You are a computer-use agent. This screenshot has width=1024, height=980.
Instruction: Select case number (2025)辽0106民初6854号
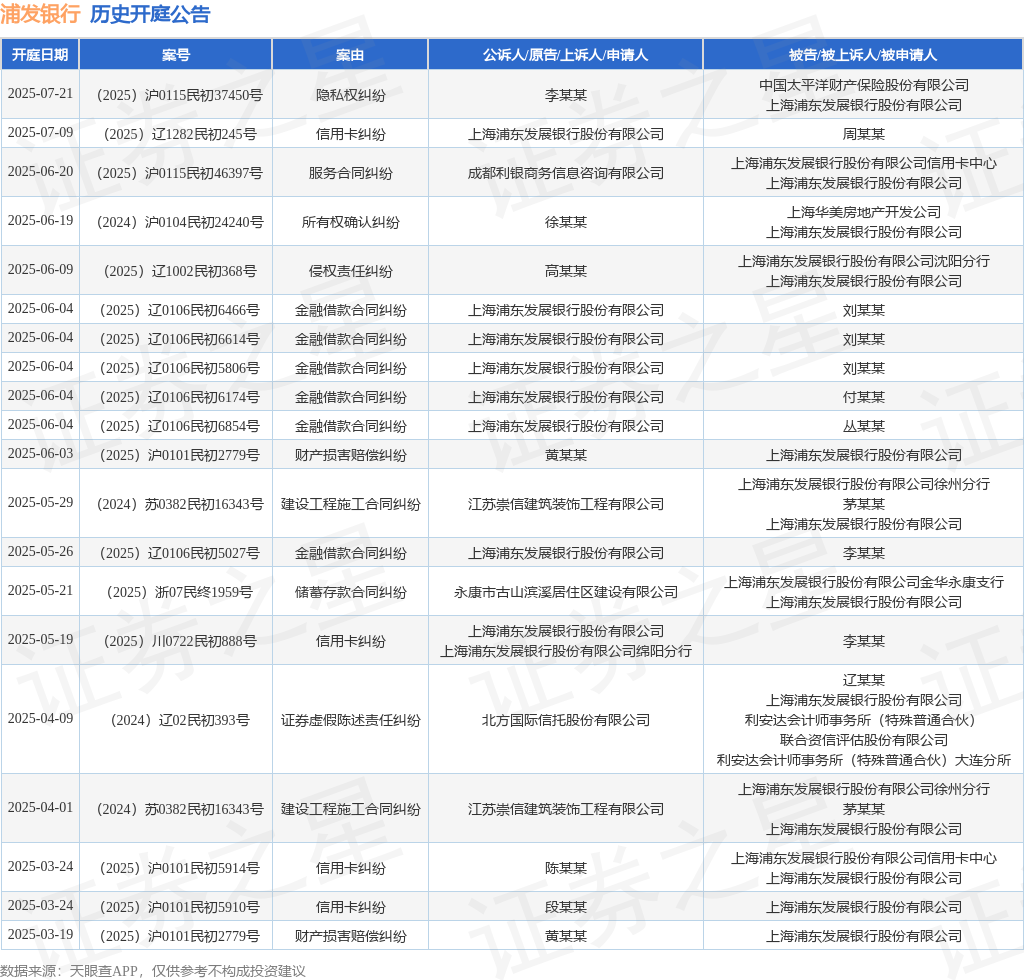pyautogui.click(x=180, y=426)
